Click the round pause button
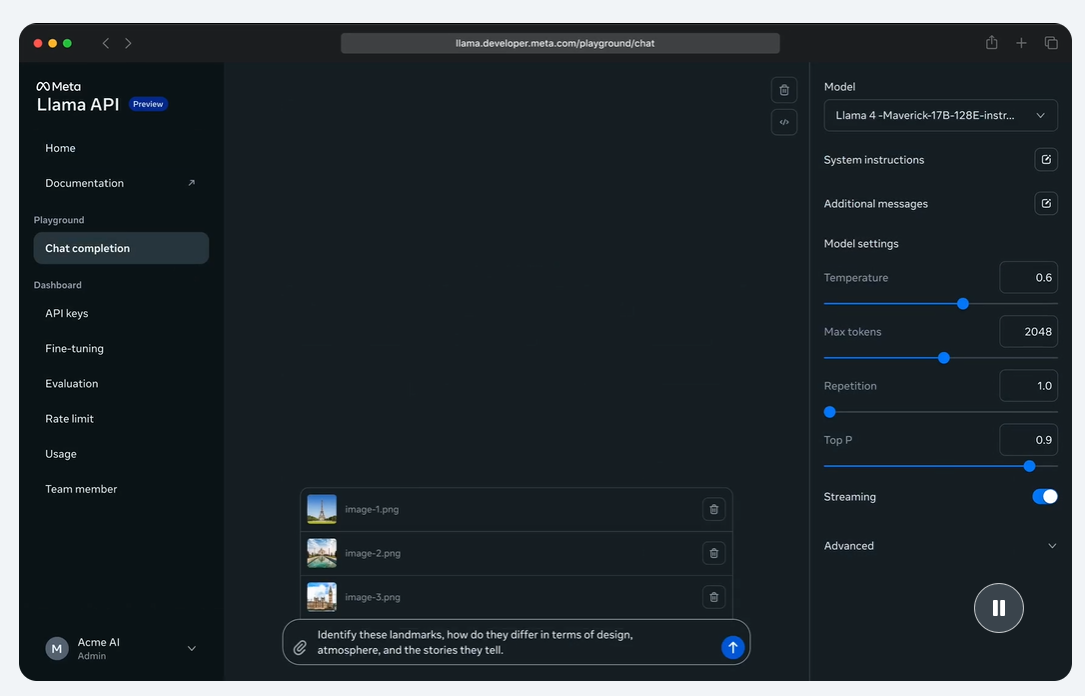 (999, 608)
